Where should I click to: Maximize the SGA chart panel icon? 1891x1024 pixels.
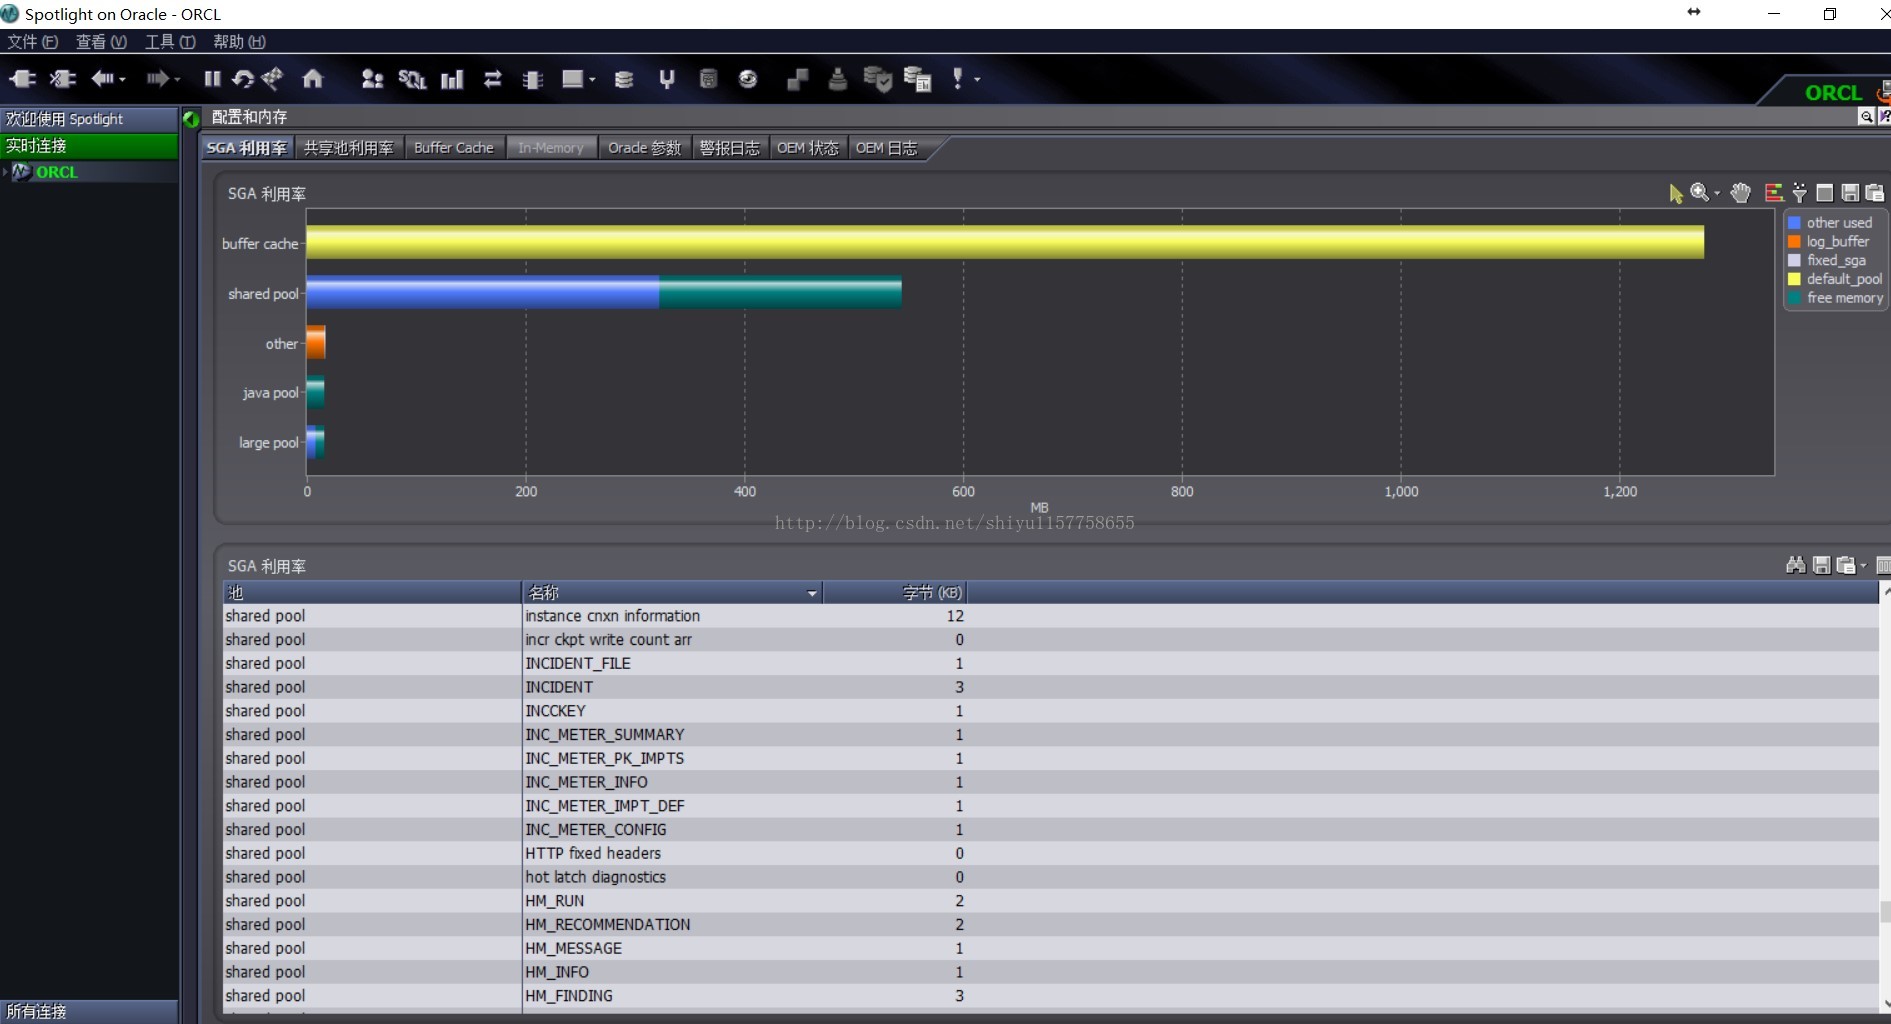[x=1825, y=193]
